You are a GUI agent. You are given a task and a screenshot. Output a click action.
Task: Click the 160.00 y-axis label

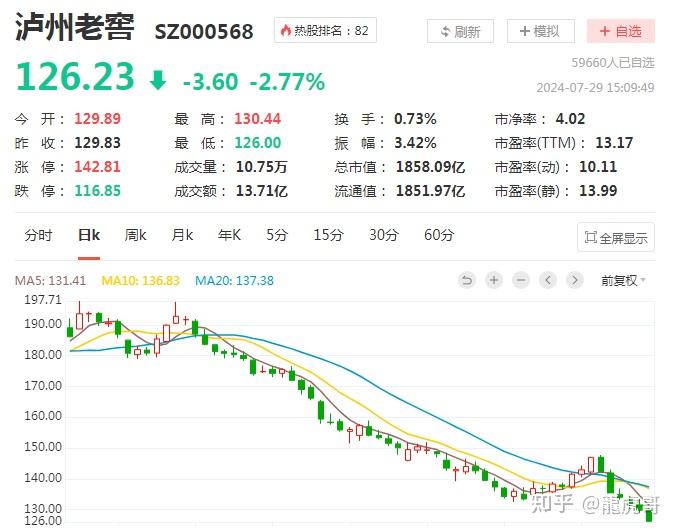pyautogui.click(x=43, y=416)
